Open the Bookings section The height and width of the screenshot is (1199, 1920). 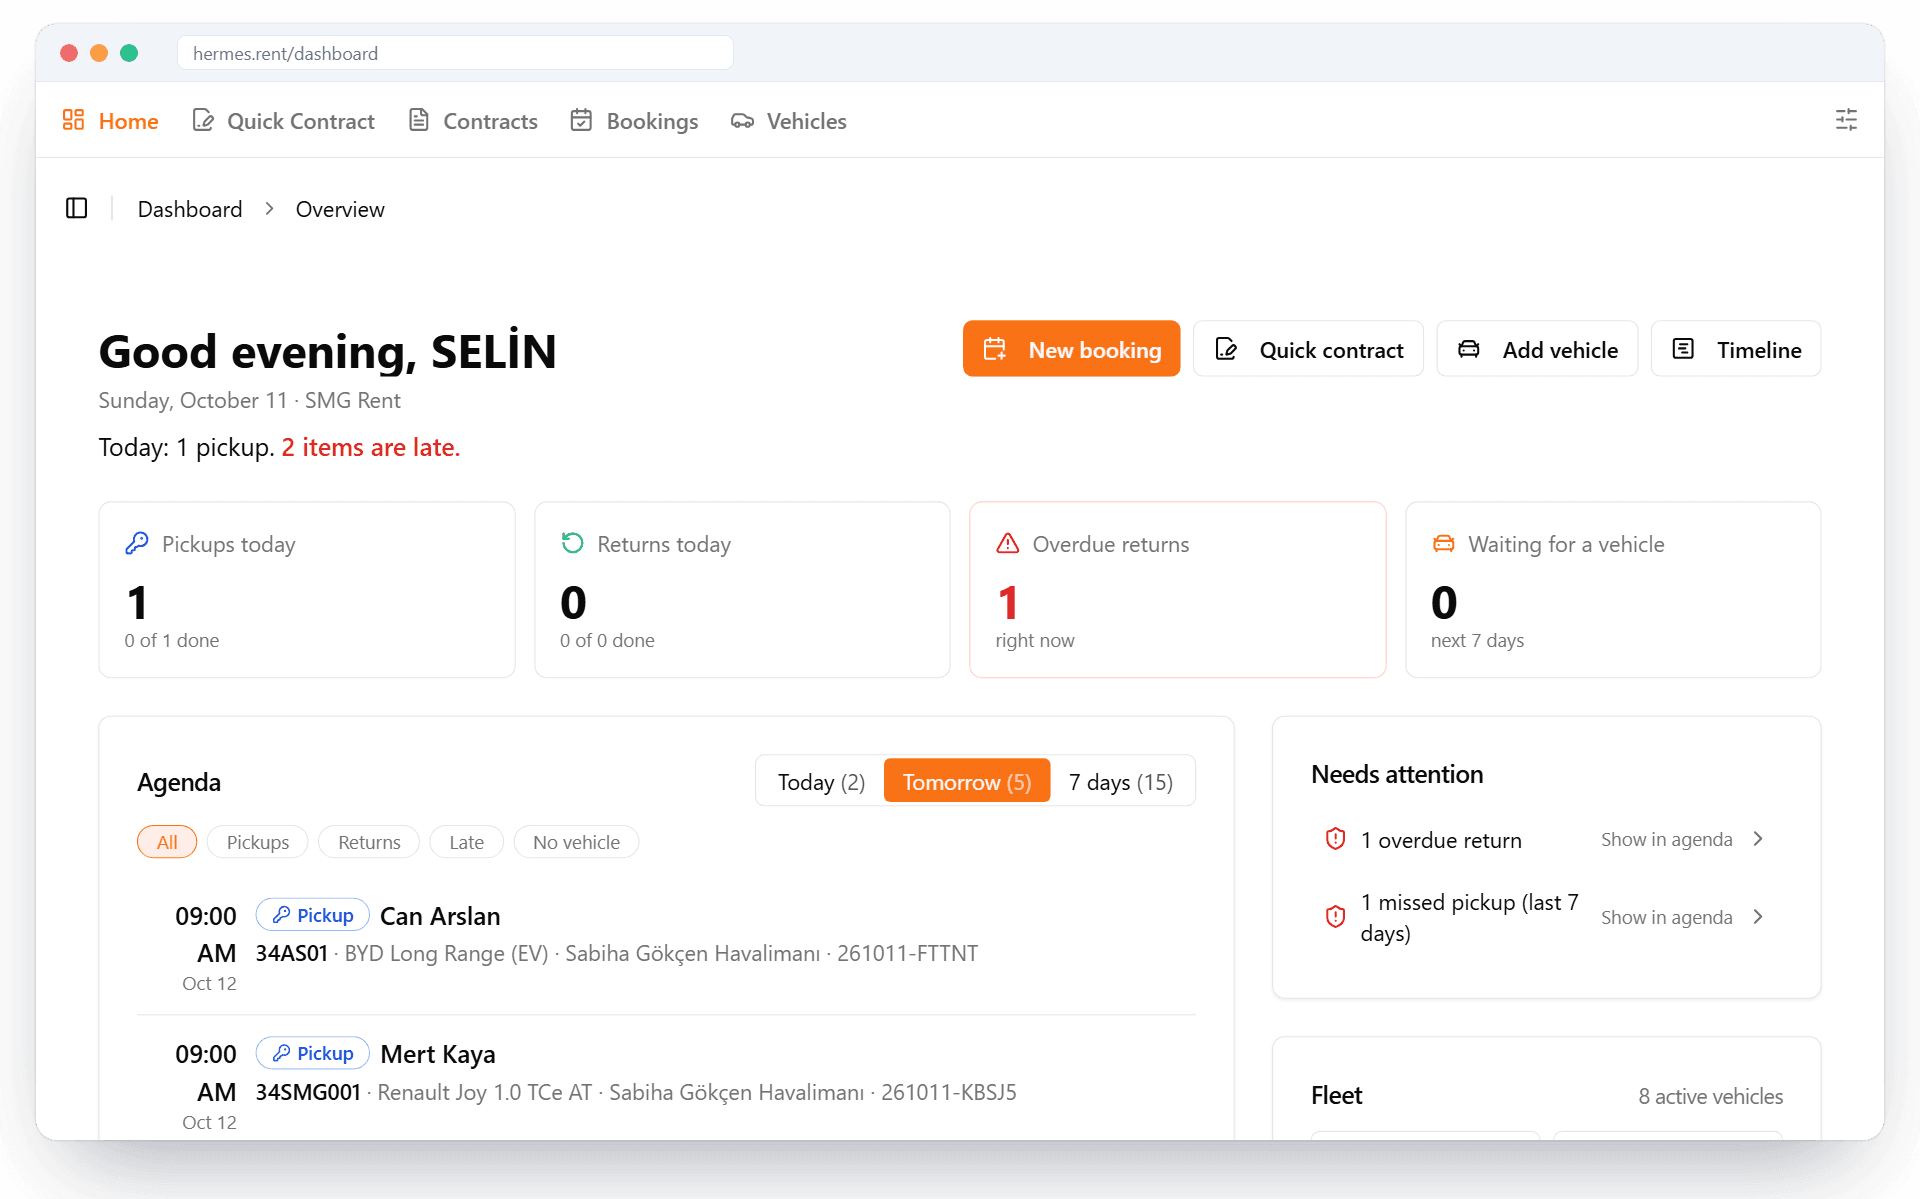(x=634, y=120)
